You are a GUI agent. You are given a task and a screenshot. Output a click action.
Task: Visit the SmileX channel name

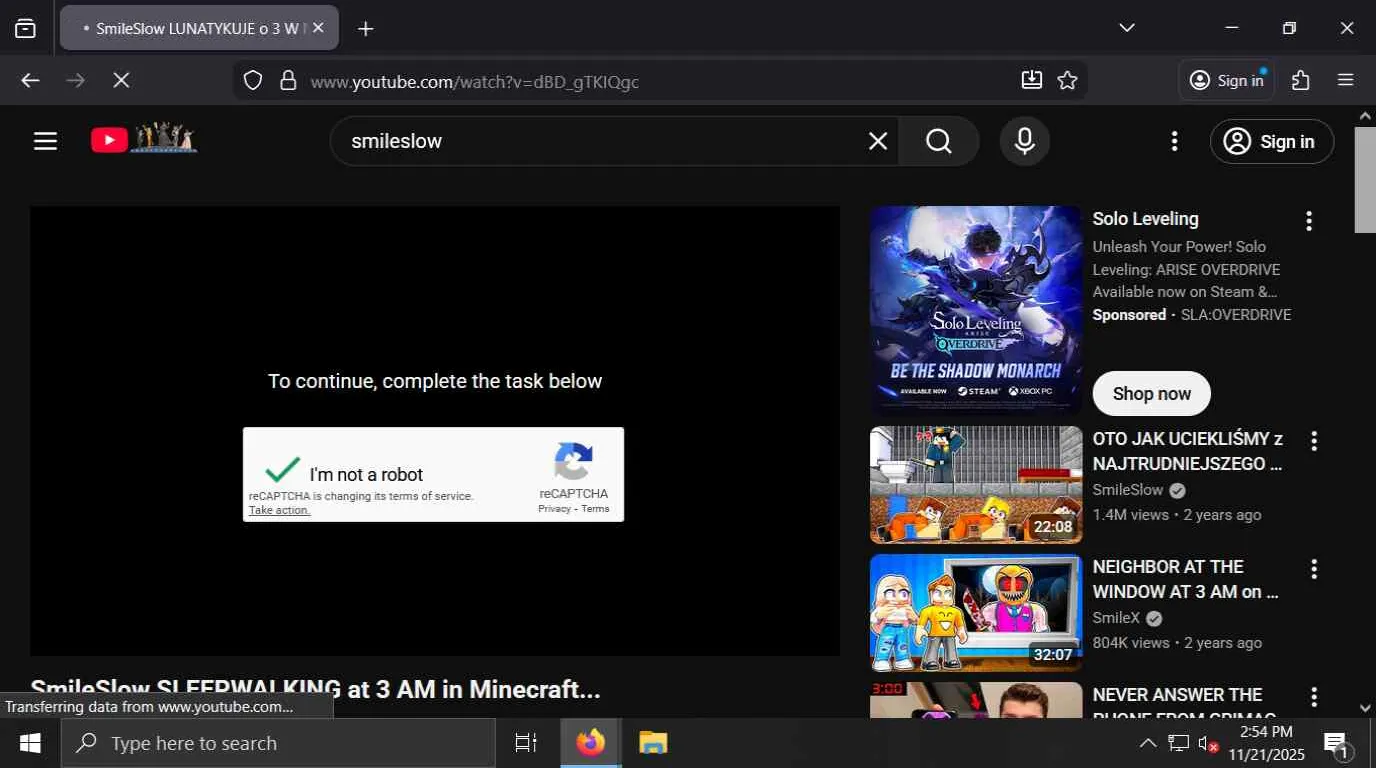pyautogui.click(x=1116, y=618)
